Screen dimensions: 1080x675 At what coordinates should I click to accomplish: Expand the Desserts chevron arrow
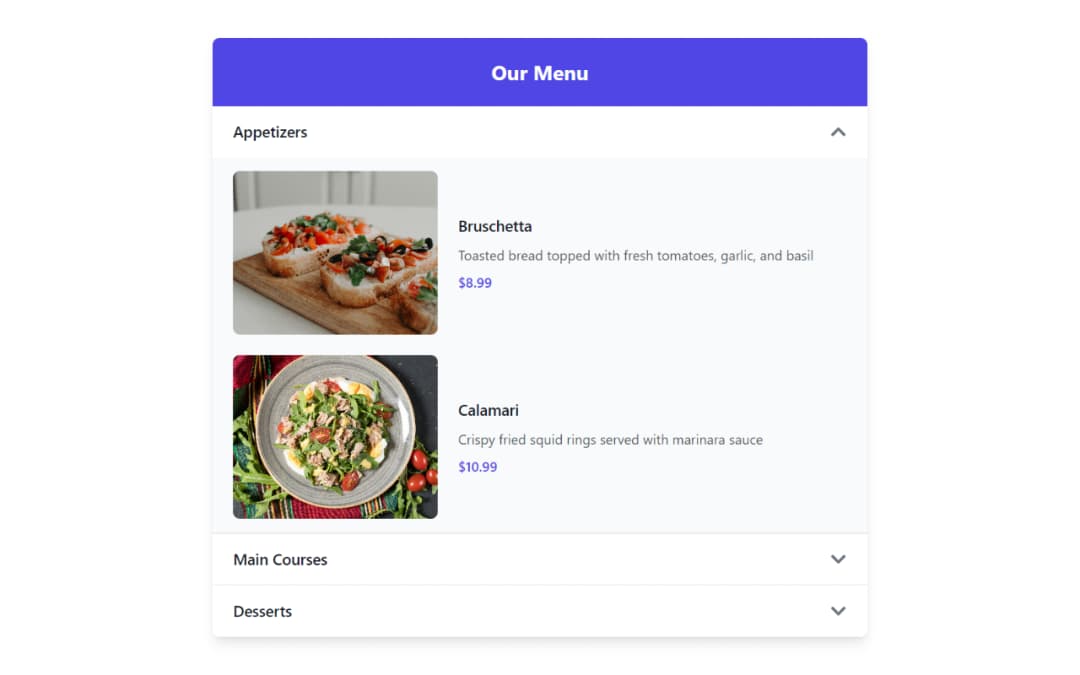click(838, 611)
